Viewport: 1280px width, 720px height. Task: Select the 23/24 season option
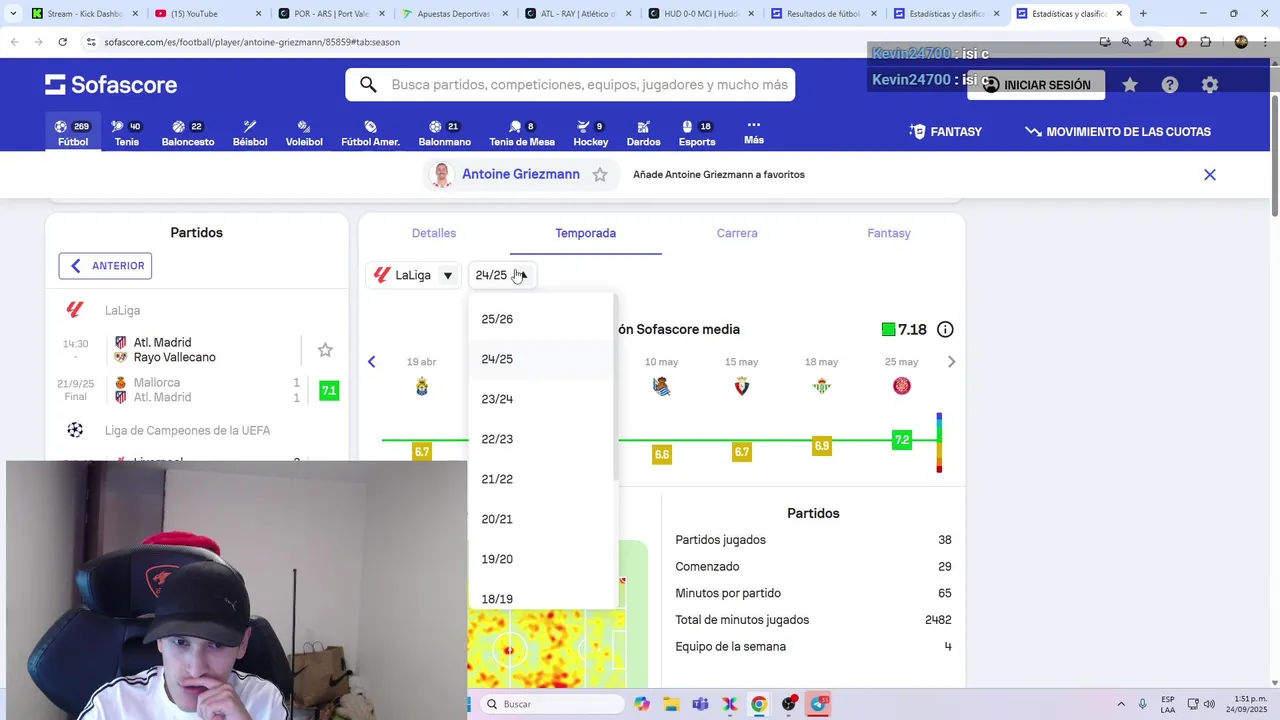click(541, 399)
